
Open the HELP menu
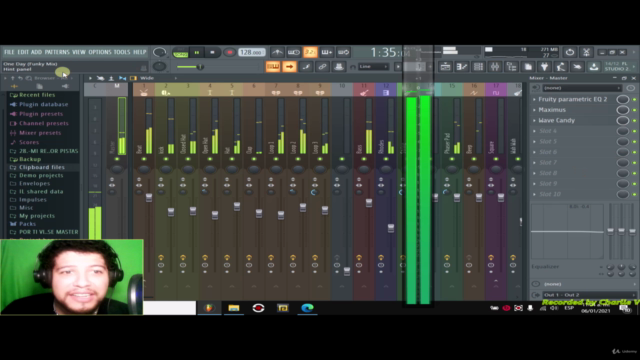click(x=140, y=52)
